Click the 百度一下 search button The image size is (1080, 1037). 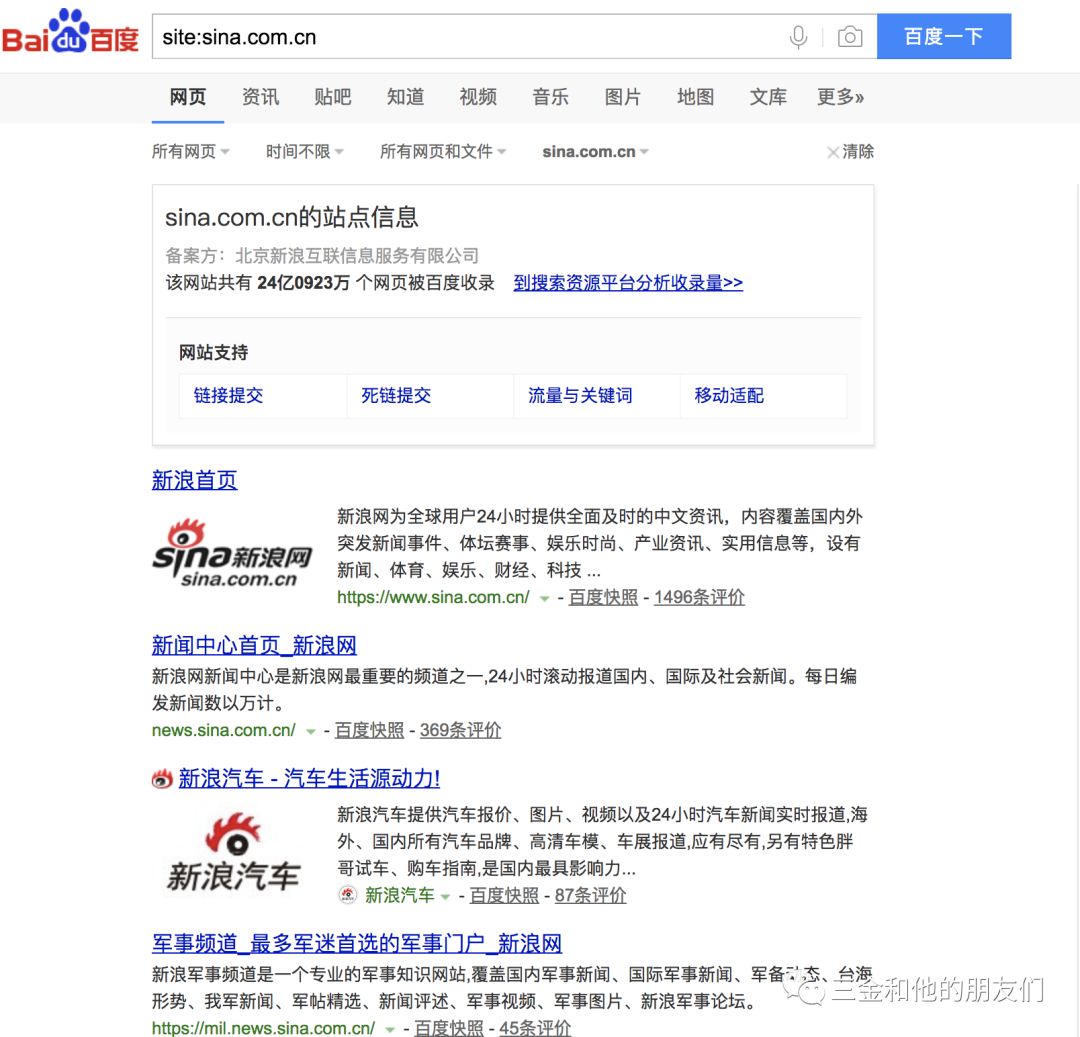click(944, 36)
